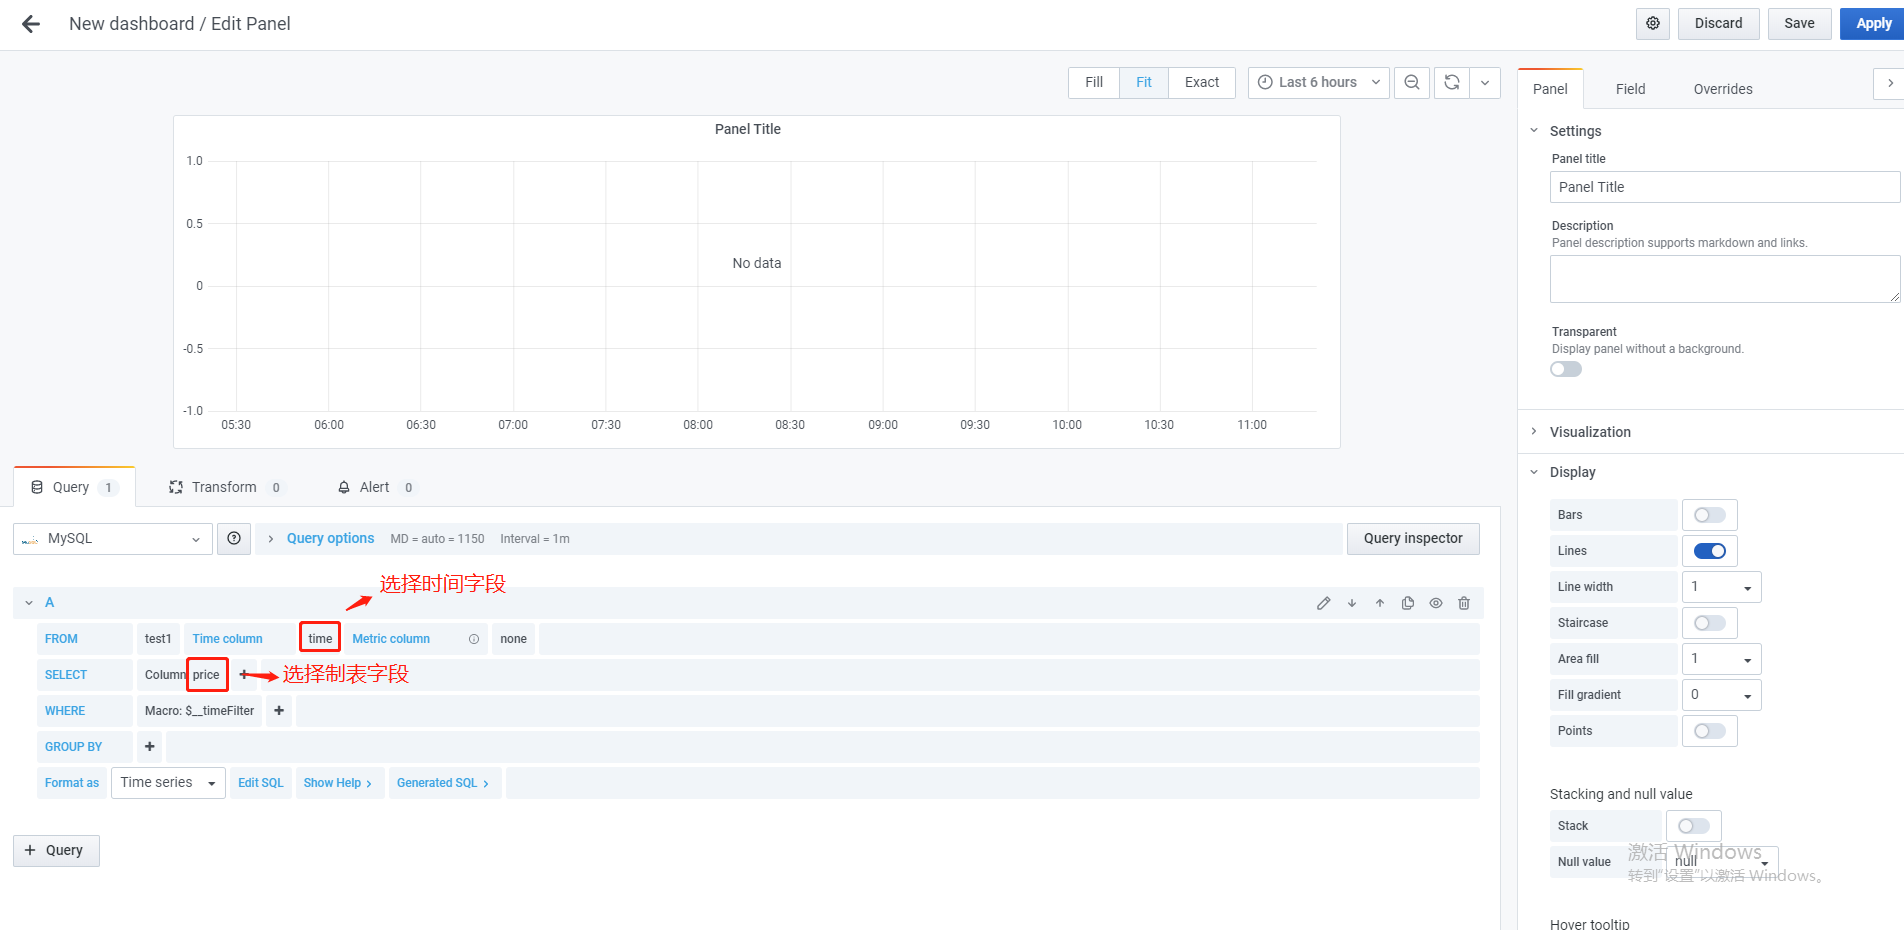
Task: Select the Overrides tab
Action: (1723, 89)
